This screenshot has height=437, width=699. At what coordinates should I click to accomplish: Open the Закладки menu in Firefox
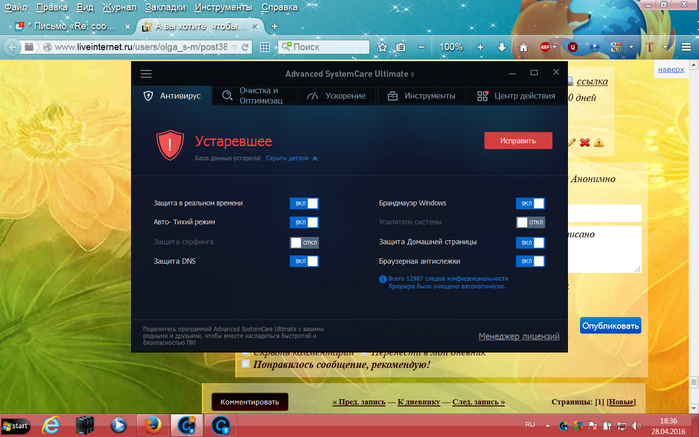(165, 8)
